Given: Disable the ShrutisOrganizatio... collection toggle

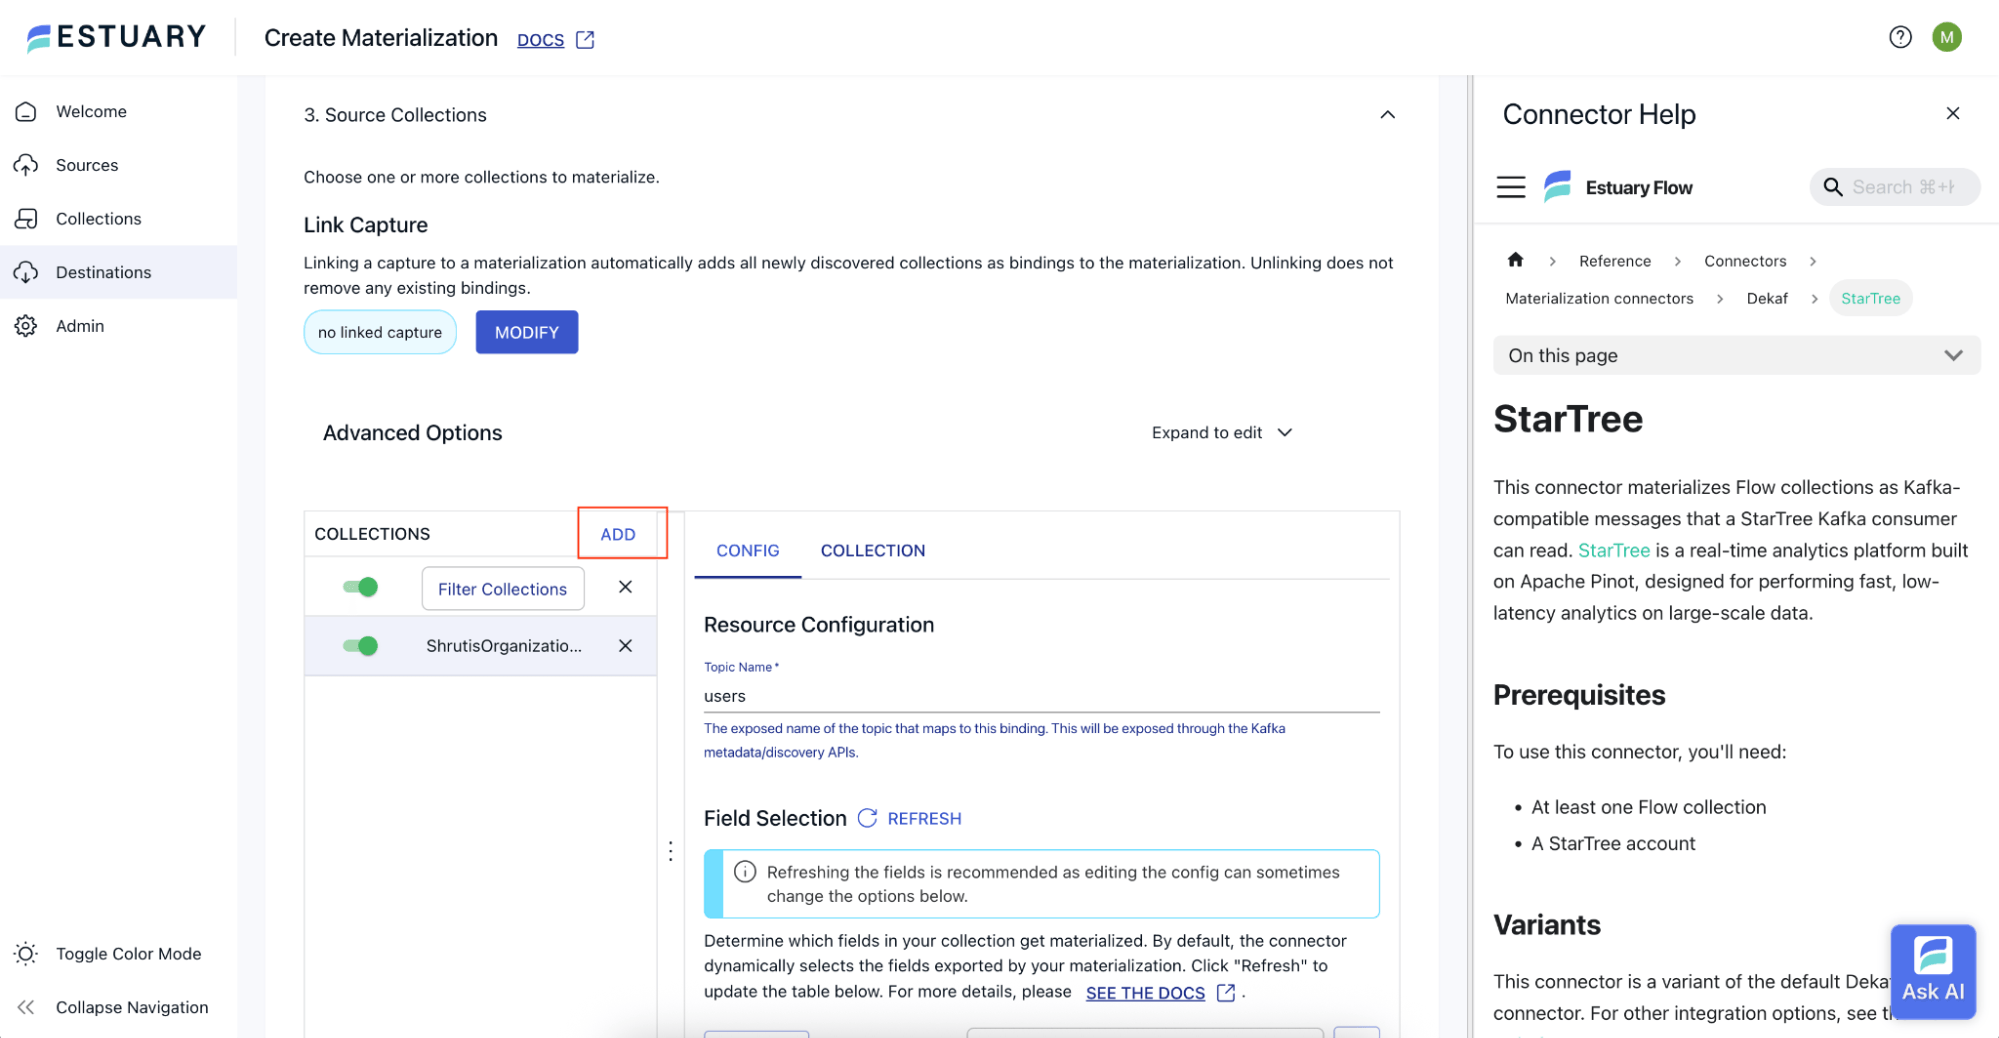Looking at the screenshot, I should [x=360, y=646].
